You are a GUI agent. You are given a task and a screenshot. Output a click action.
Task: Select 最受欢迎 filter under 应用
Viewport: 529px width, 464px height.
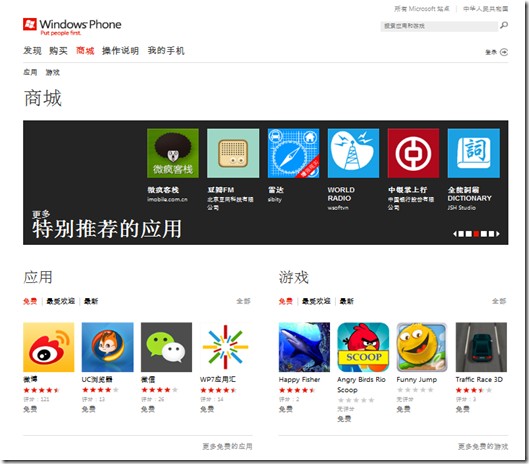pos(60,301)
